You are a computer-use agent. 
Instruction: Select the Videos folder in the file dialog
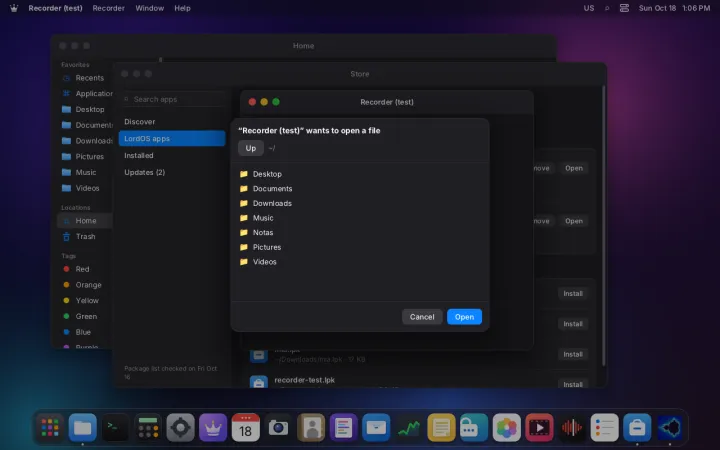click(x=360, y=262)
